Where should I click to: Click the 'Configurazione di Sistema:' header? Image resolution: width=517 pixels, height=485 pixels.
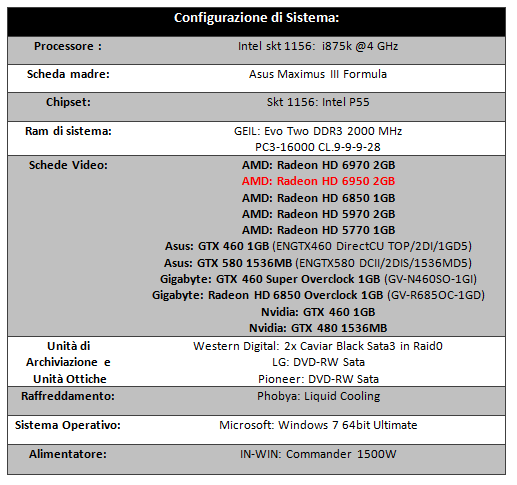tap(256, 18)
